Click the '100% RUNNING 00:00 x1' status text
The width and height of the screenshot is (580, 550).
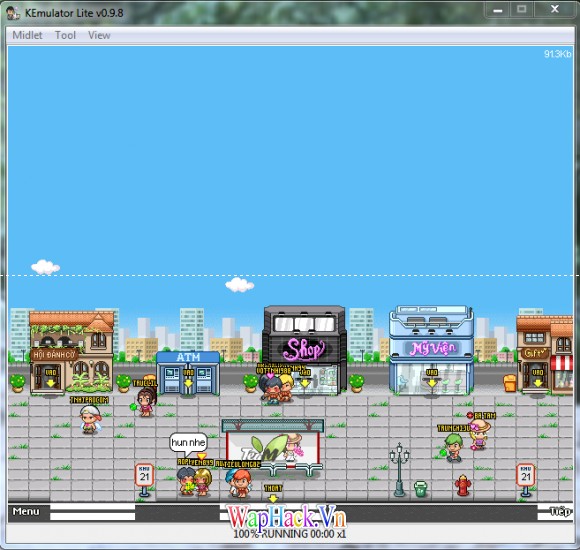[x=290, y=534]
